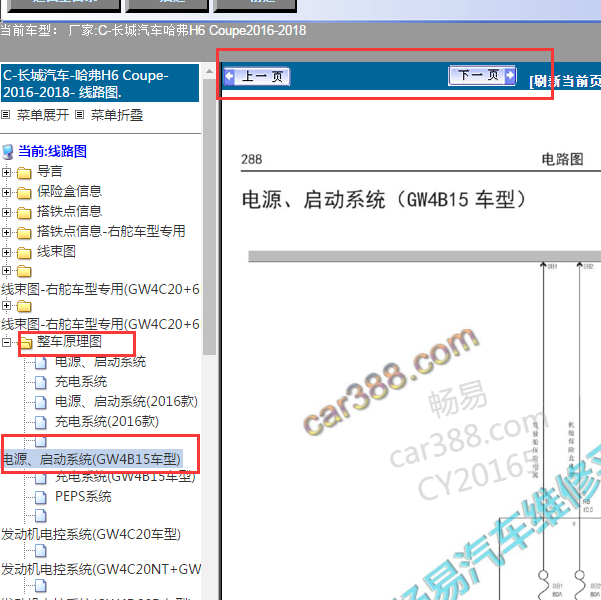601x600 pixels.
Task: Click page icon beside 充电系统(2016款)
Action: point(41,422)
